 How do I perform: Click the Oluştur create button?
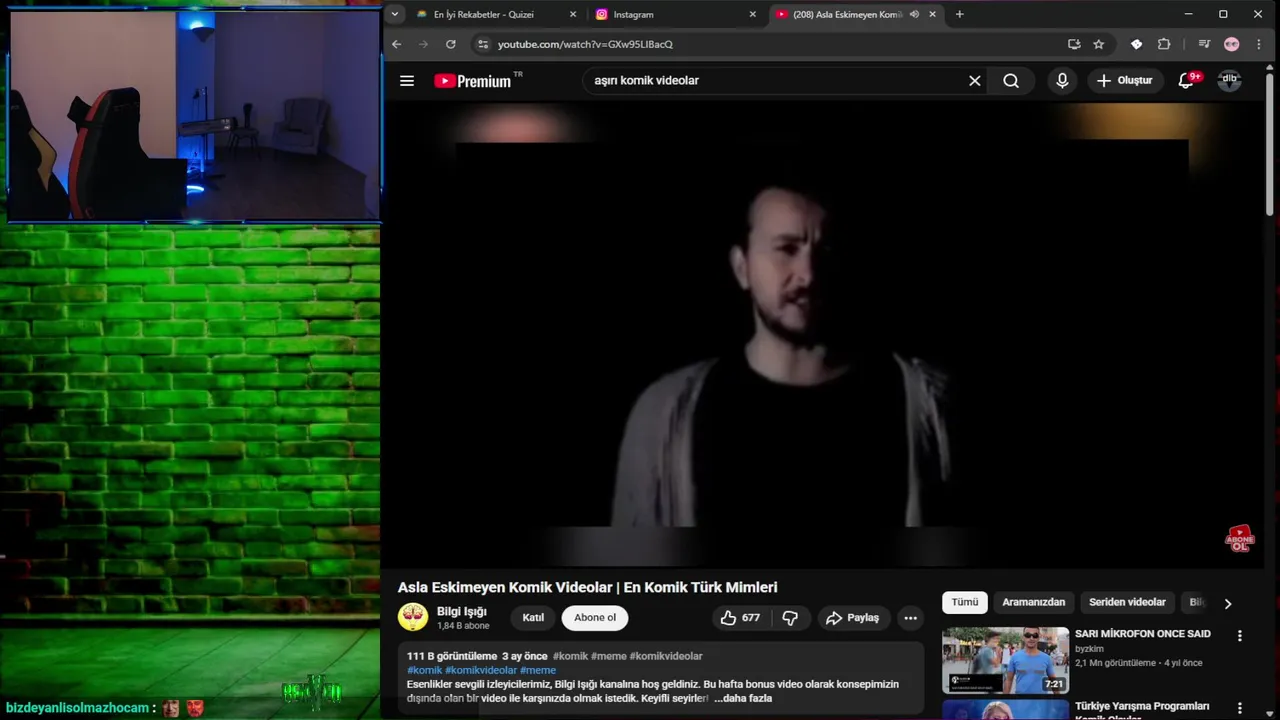tap(1124, 81)
